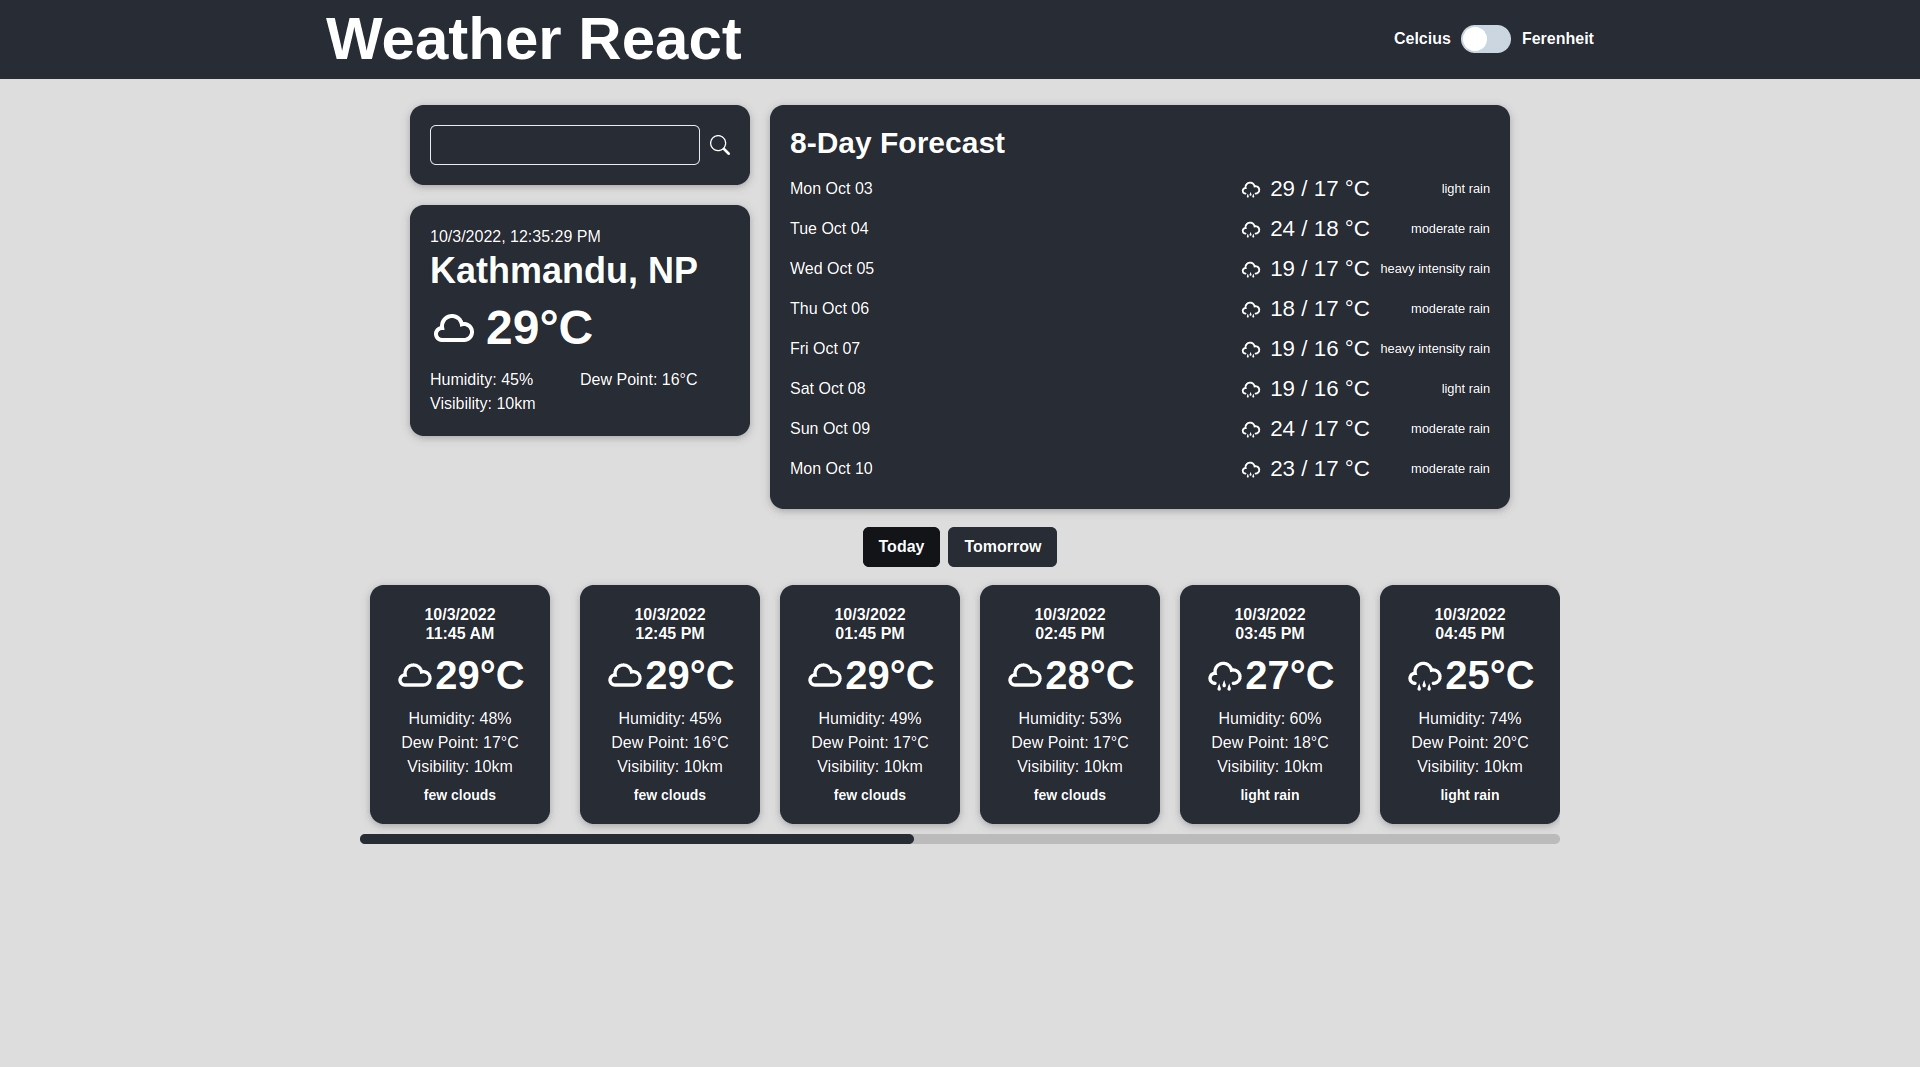Click Humidity: 45% in current weather card

point(481,380)
